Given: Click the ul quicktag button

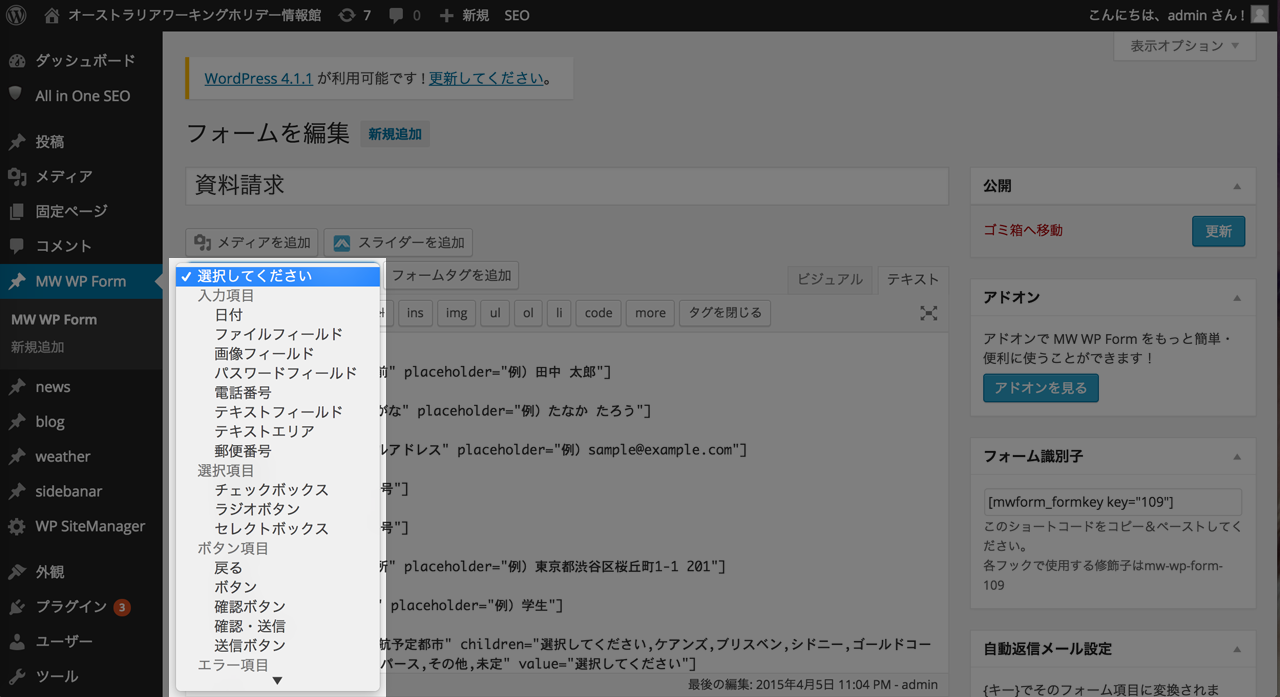Looking at the screenshot, I should [495, 313].
